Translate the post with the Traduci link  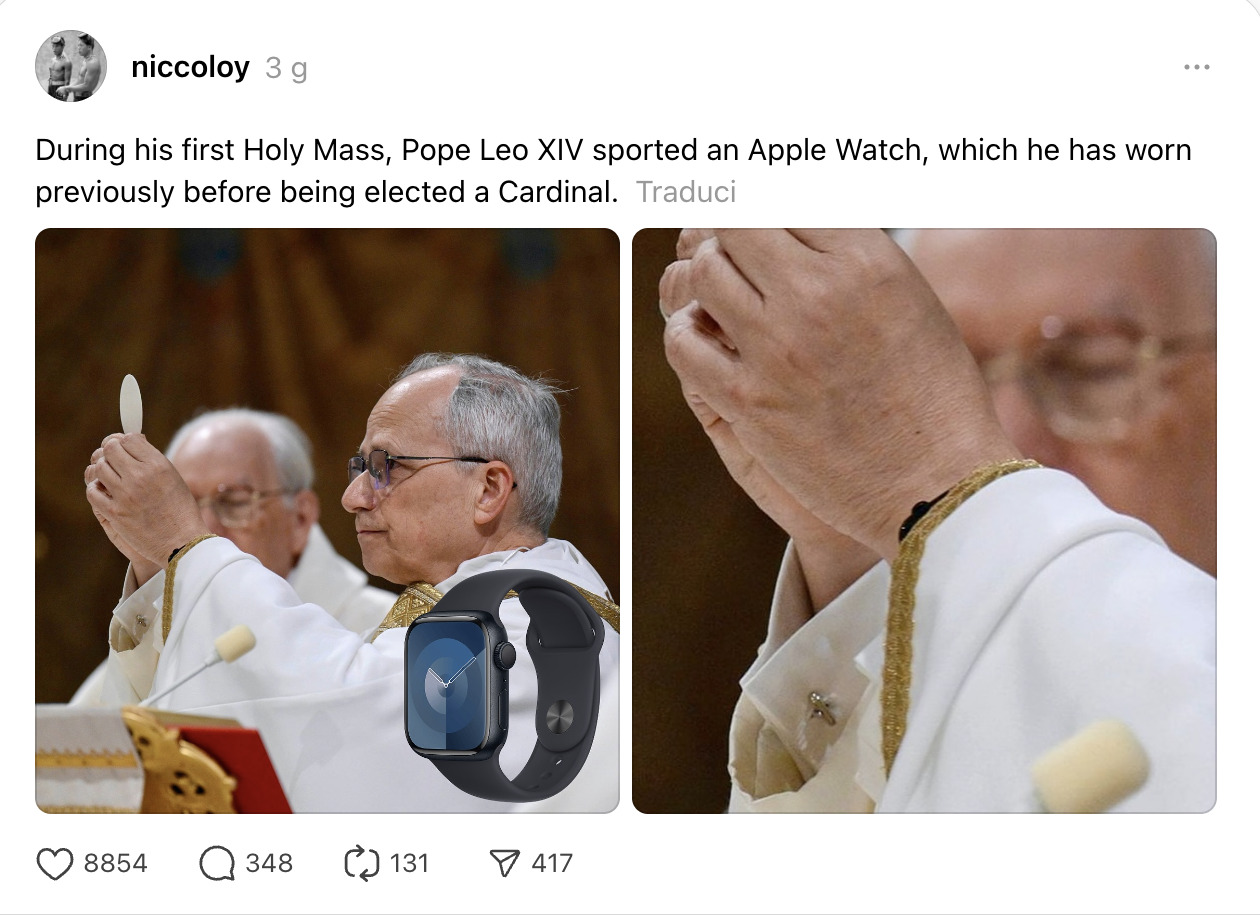(686, 192)
